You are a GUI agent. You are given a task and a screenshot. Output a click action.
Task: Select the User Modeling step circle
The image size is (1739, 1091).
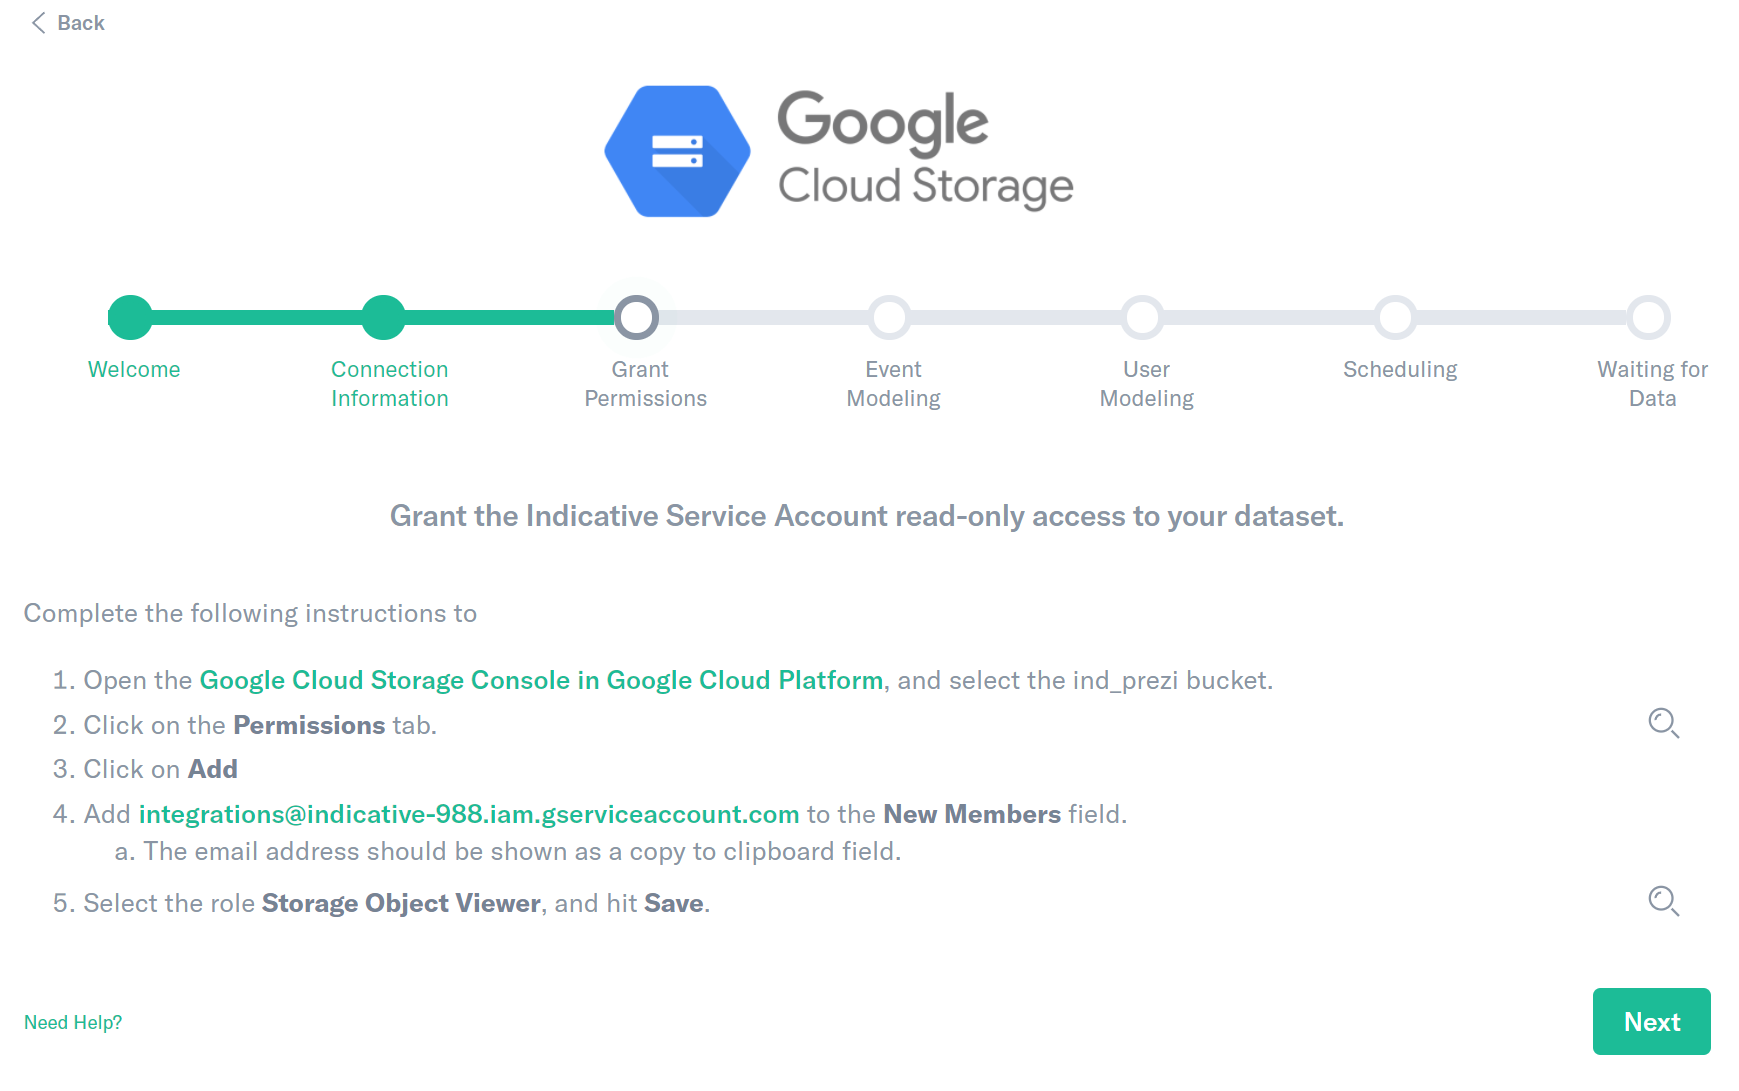tap(1143, 317)
